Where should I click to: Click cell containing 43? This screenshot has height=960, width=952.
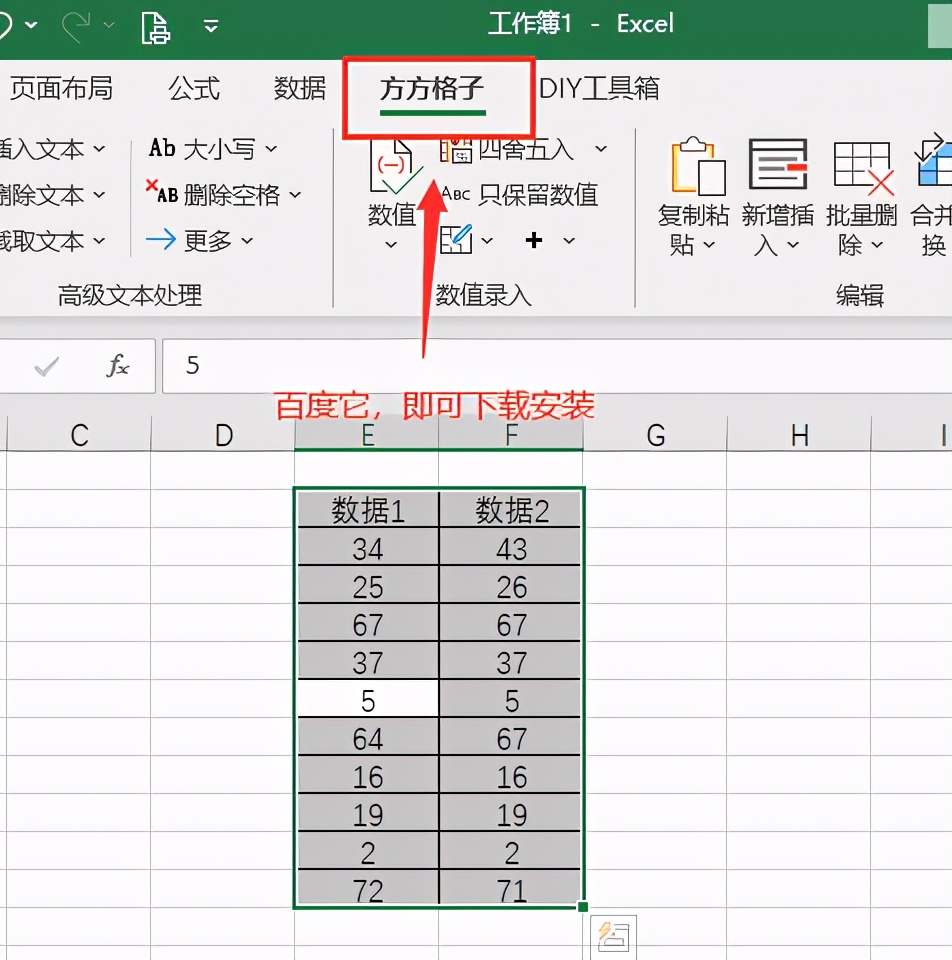coord(511,547)
